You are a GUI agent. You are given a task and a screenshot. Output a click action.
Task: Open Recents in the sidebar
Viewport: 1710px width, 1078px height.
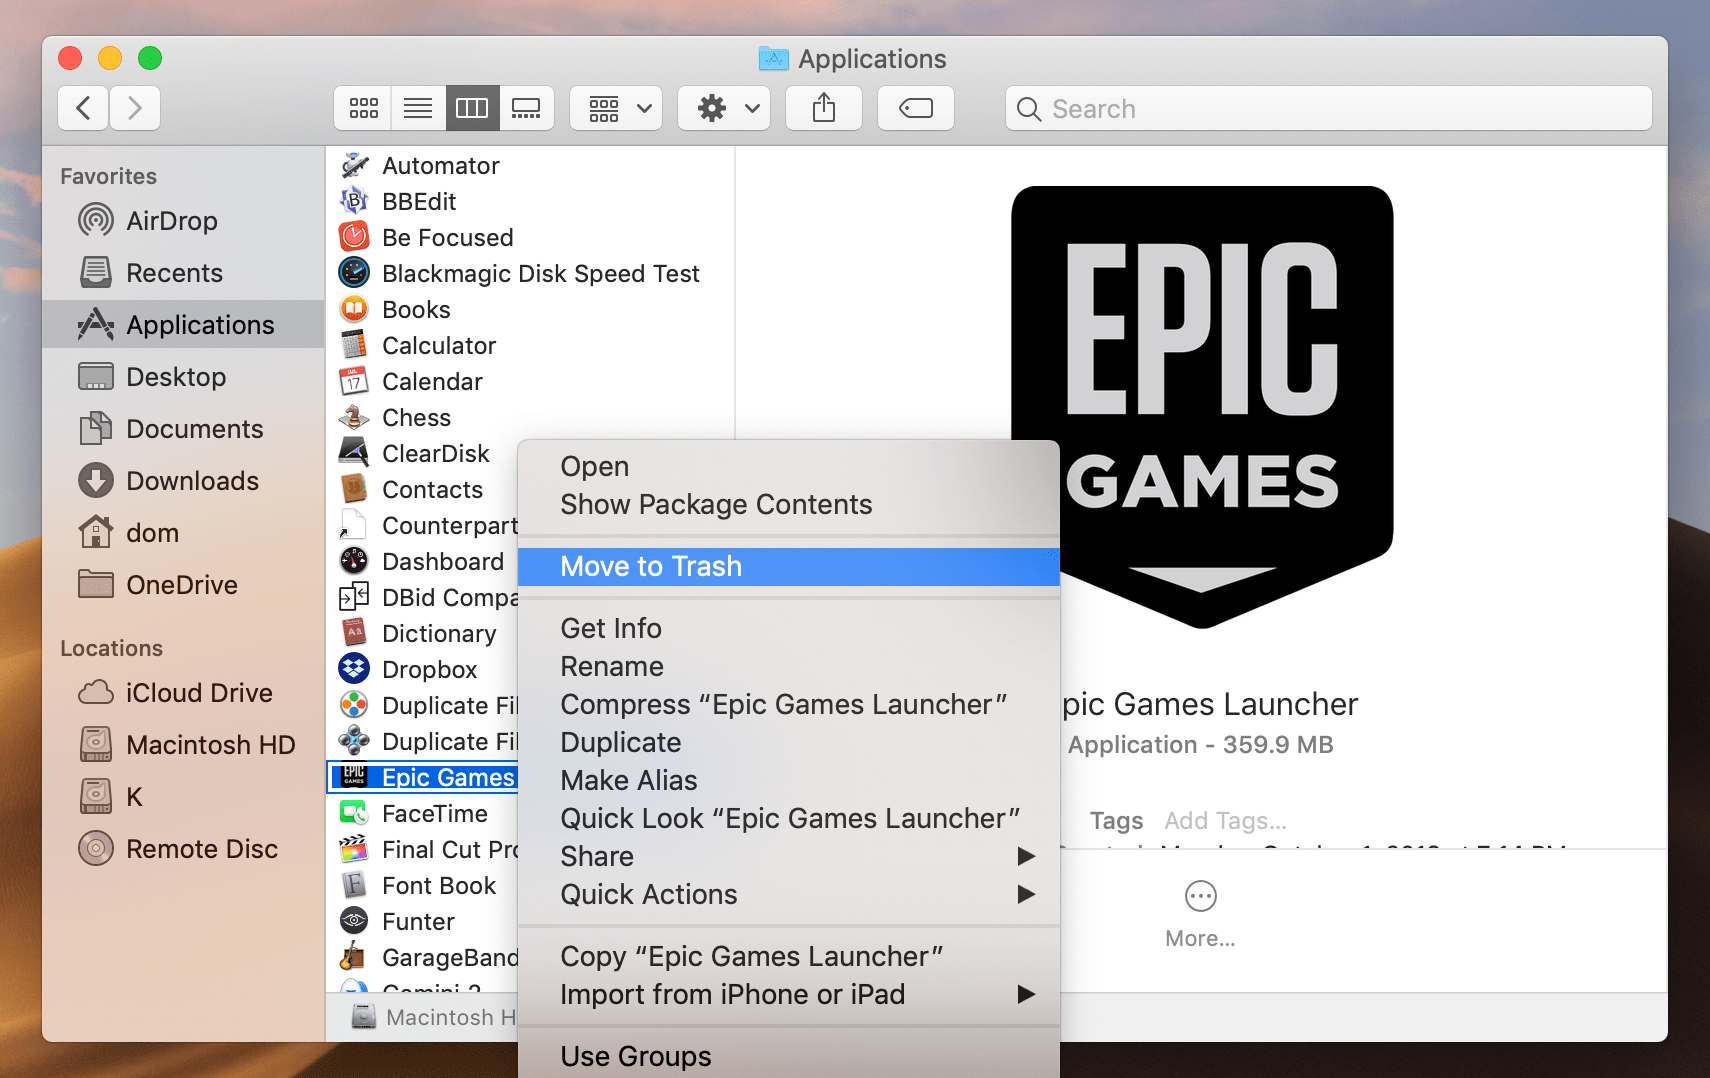coord(183,273)
